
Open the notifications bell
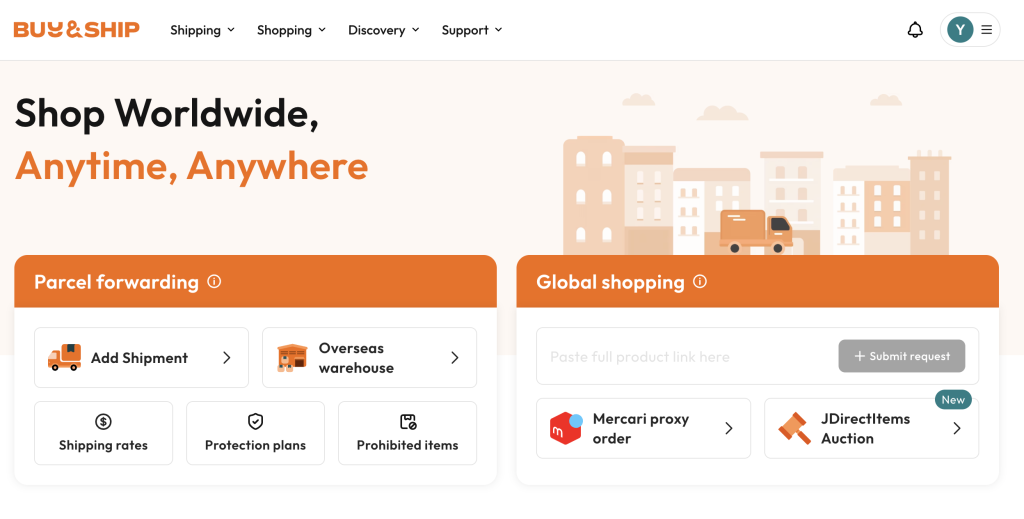pyautogui.click(x=915, y=30)
